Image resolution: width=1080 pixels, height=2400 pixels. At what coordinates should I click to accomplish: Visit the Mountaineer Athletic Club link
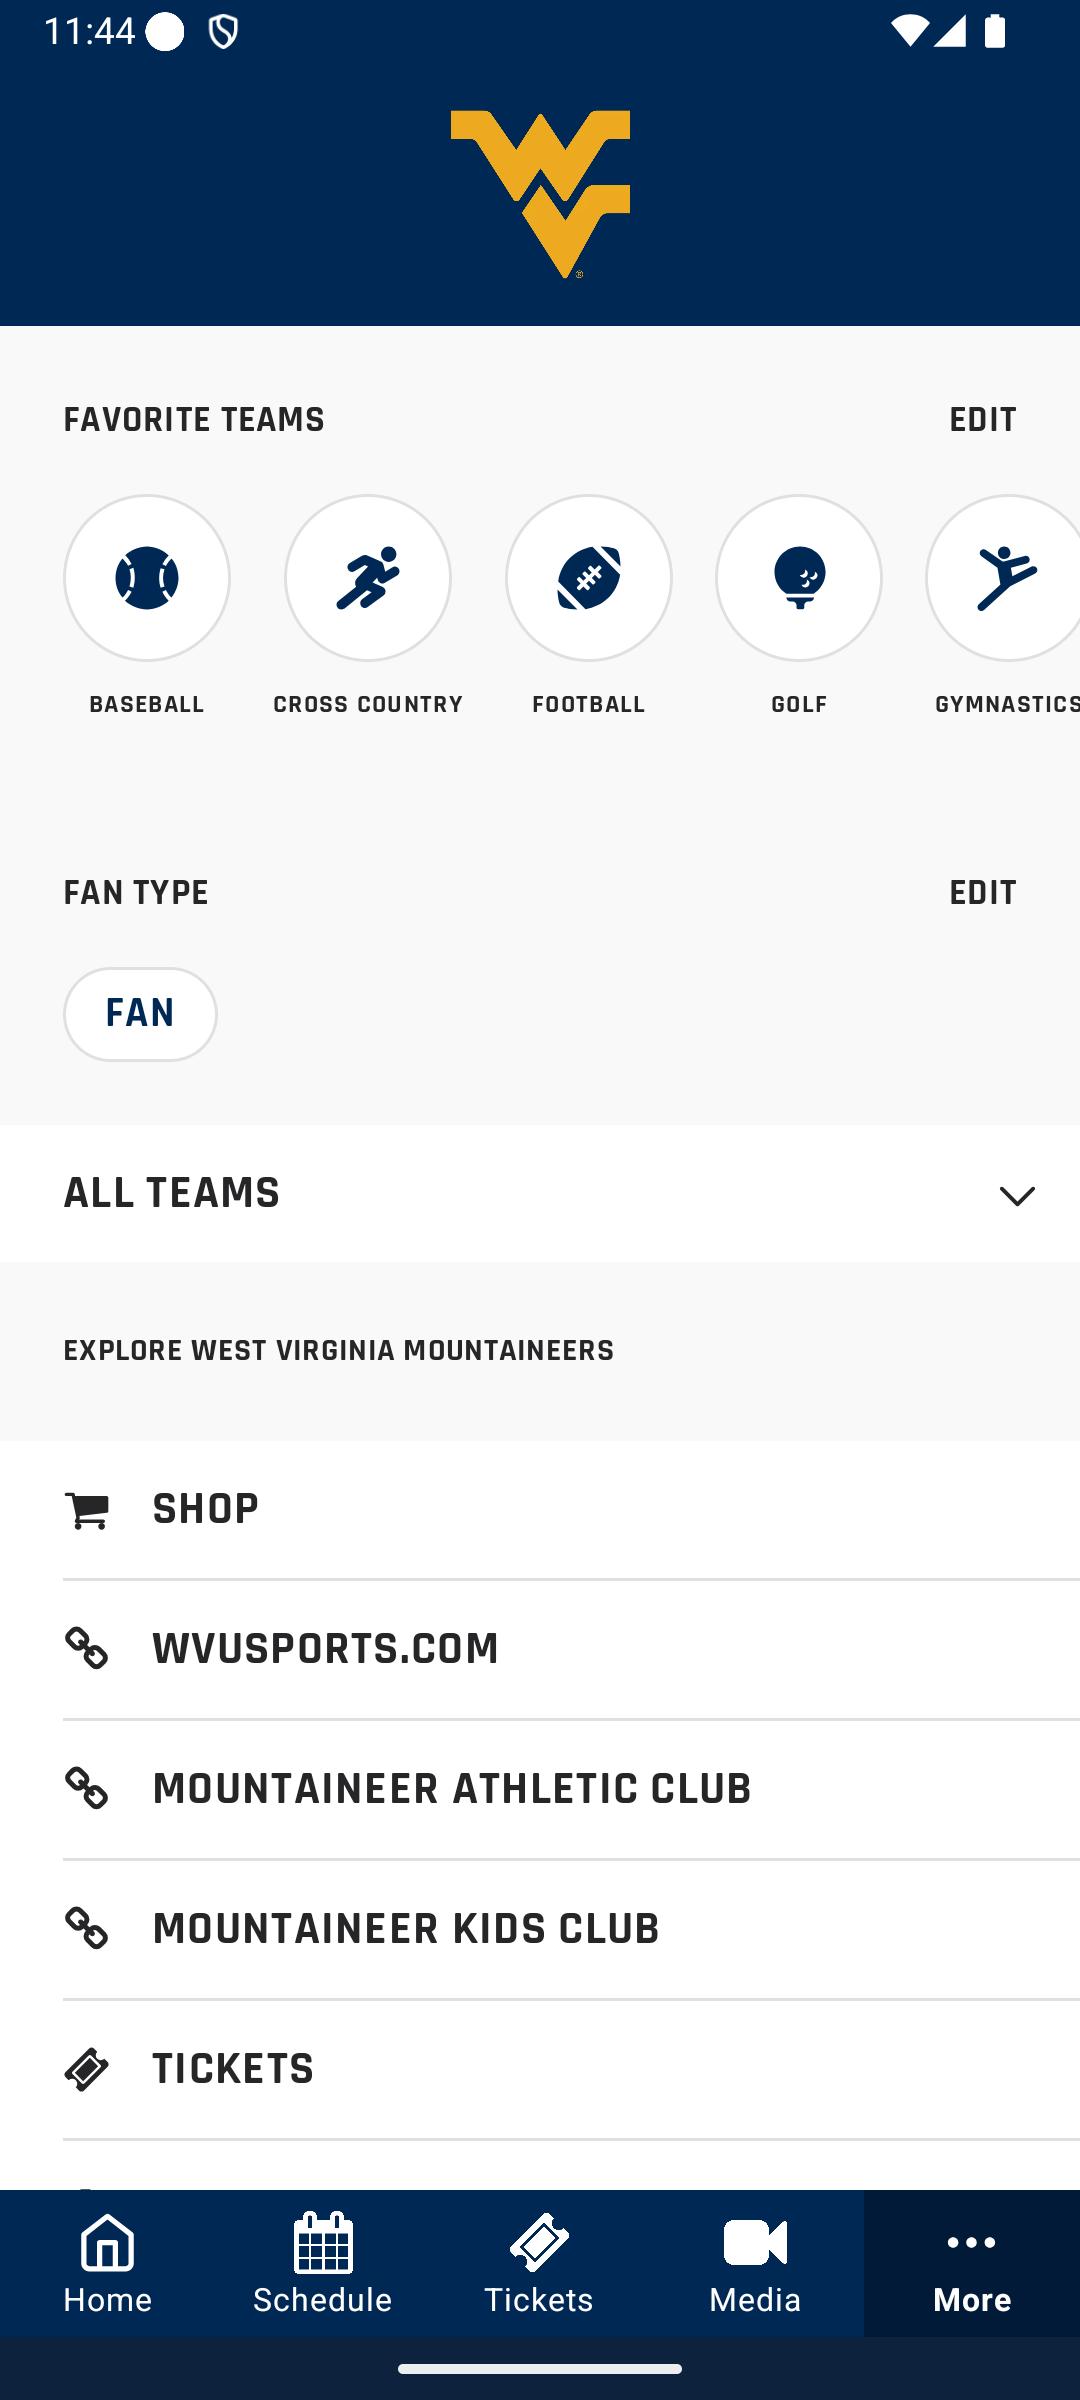coord(540,1789)
